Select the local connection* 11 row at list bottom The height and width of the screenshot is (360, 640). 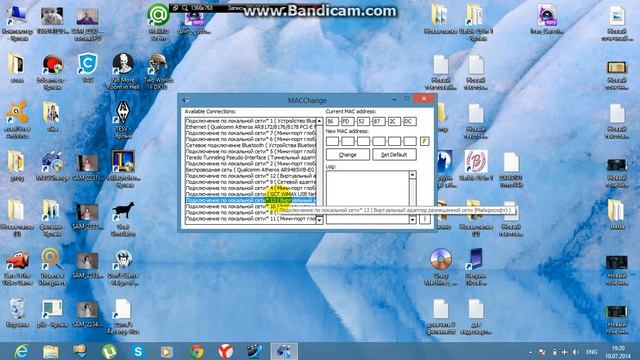pyautogui.click(x=251, y=218)
